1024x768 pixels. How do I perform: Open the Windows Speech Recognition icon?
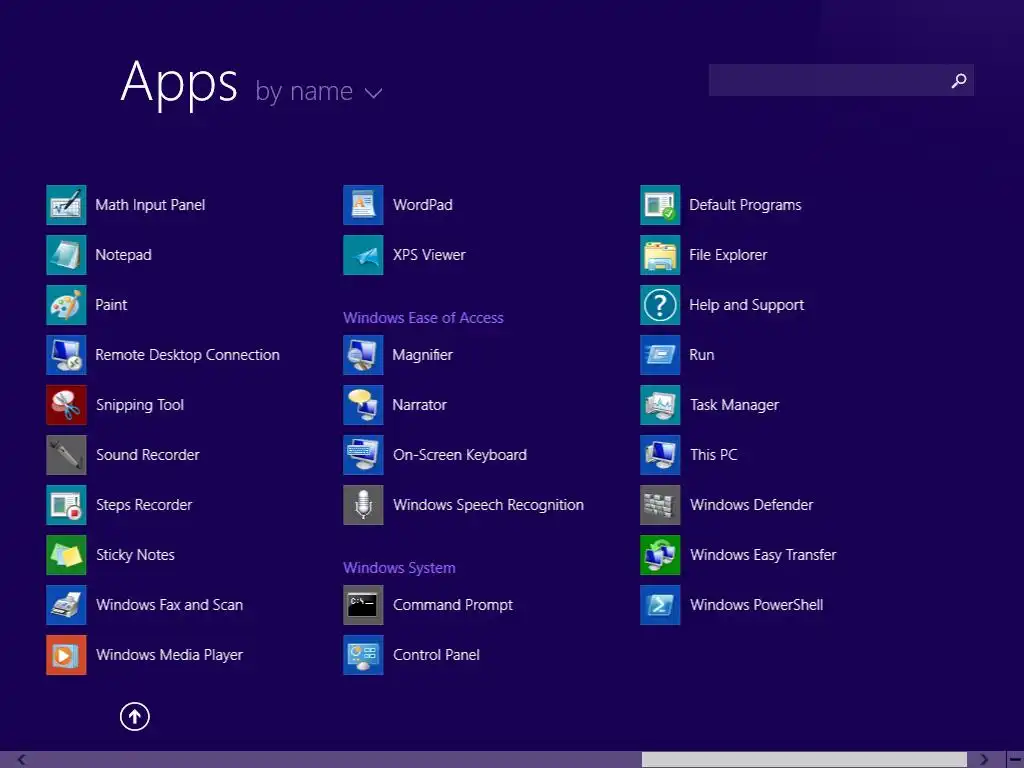click(363, 505)
